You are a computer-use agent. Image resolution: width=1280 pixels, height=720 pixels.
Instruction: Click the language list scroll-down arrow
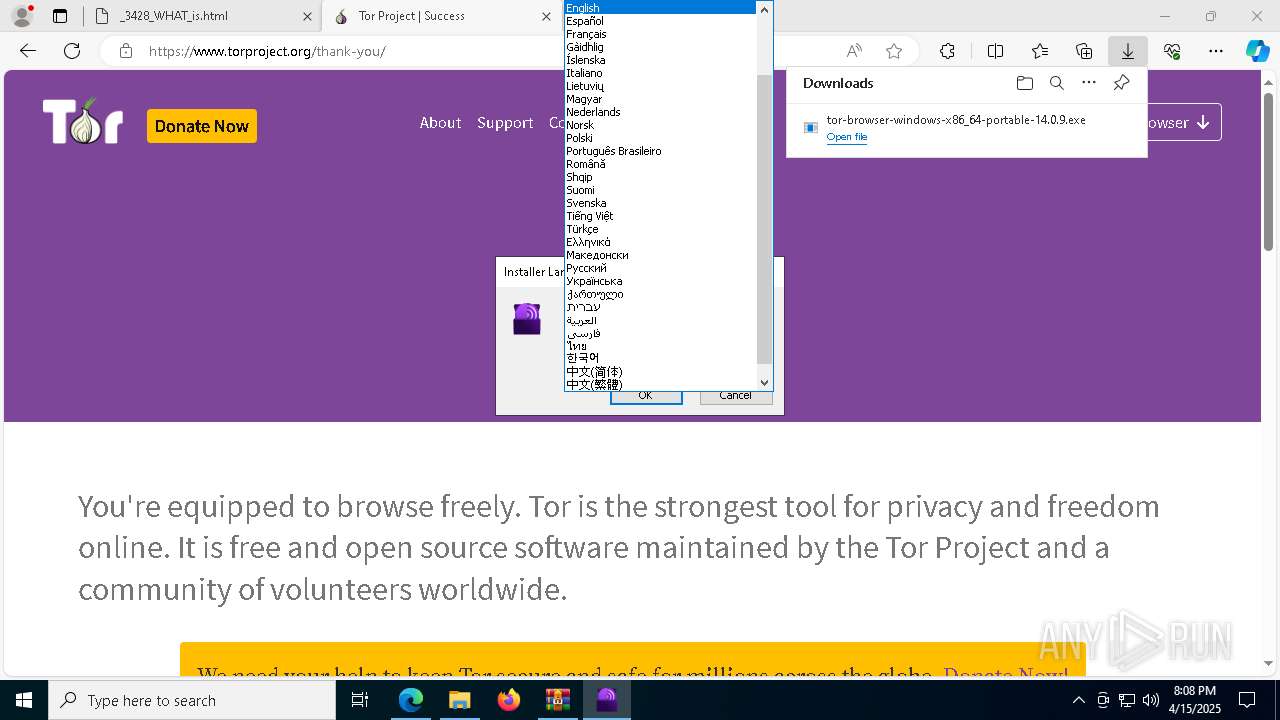click(765, 382)
